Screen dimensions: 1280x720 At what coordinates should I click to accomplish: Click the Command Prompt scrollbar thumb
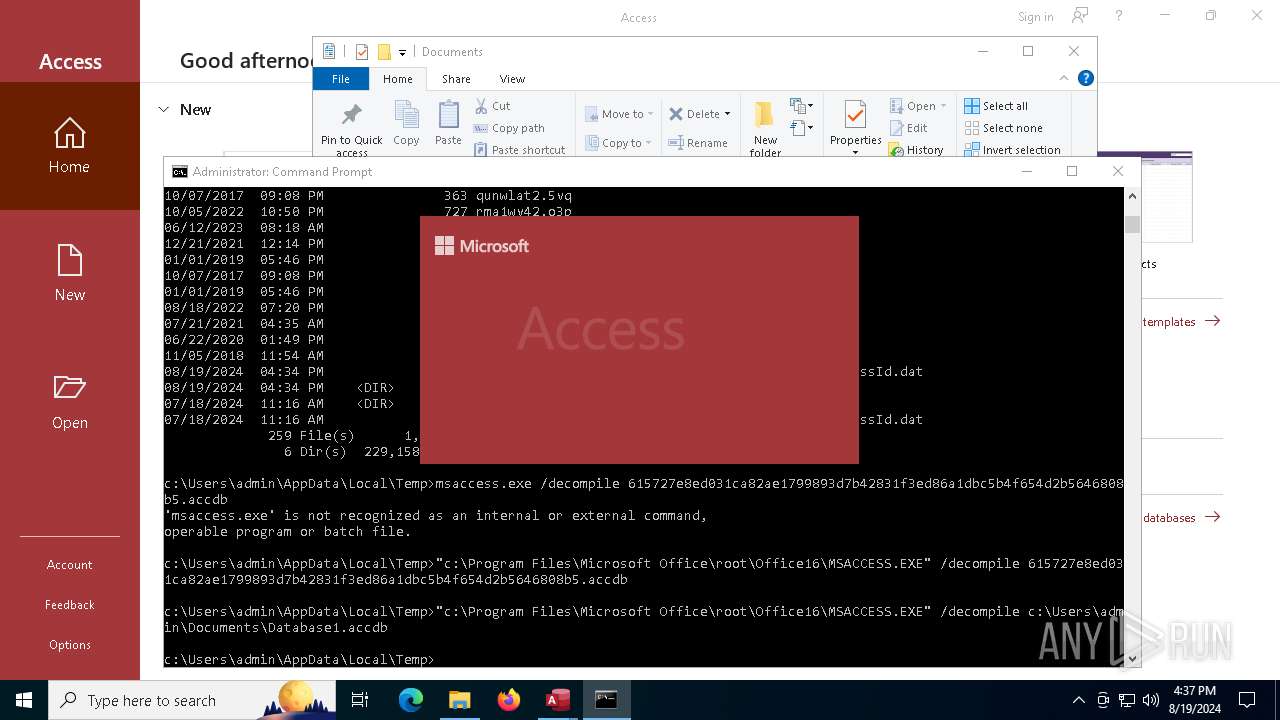1133,224
